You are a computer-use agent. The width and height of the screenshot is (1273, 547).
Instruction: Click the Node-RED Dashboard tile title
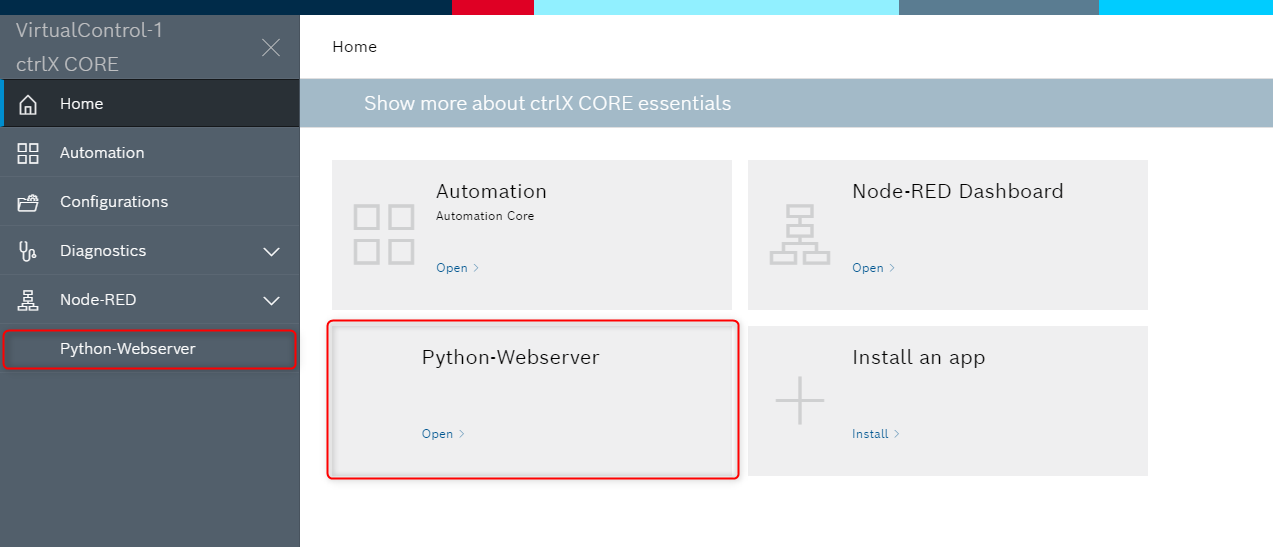957,191
